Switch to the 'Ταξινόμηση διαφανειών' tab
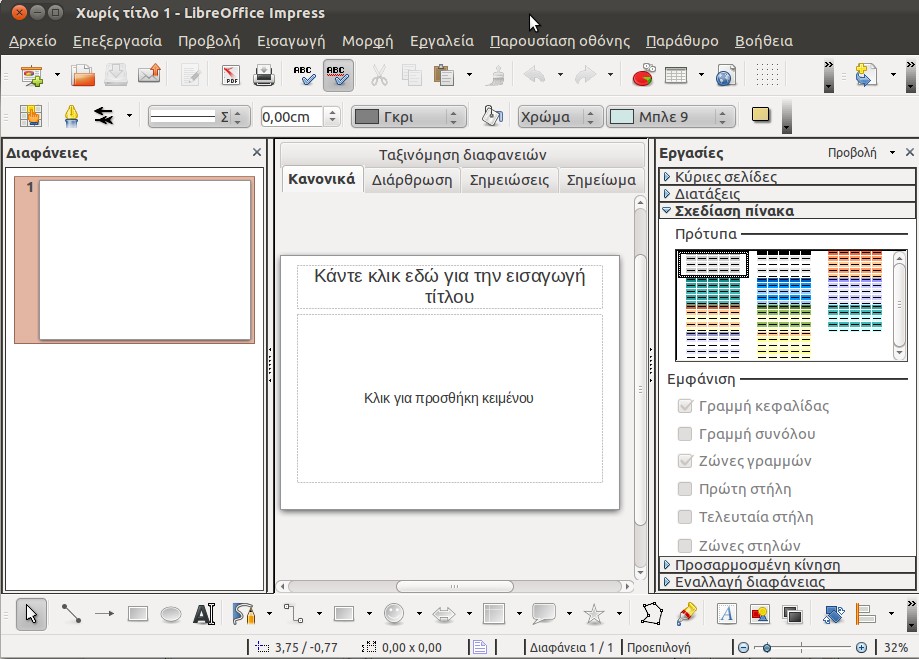The width and height of the screenshot is (919, 659). pyautogui.click(x=462, y=155)
